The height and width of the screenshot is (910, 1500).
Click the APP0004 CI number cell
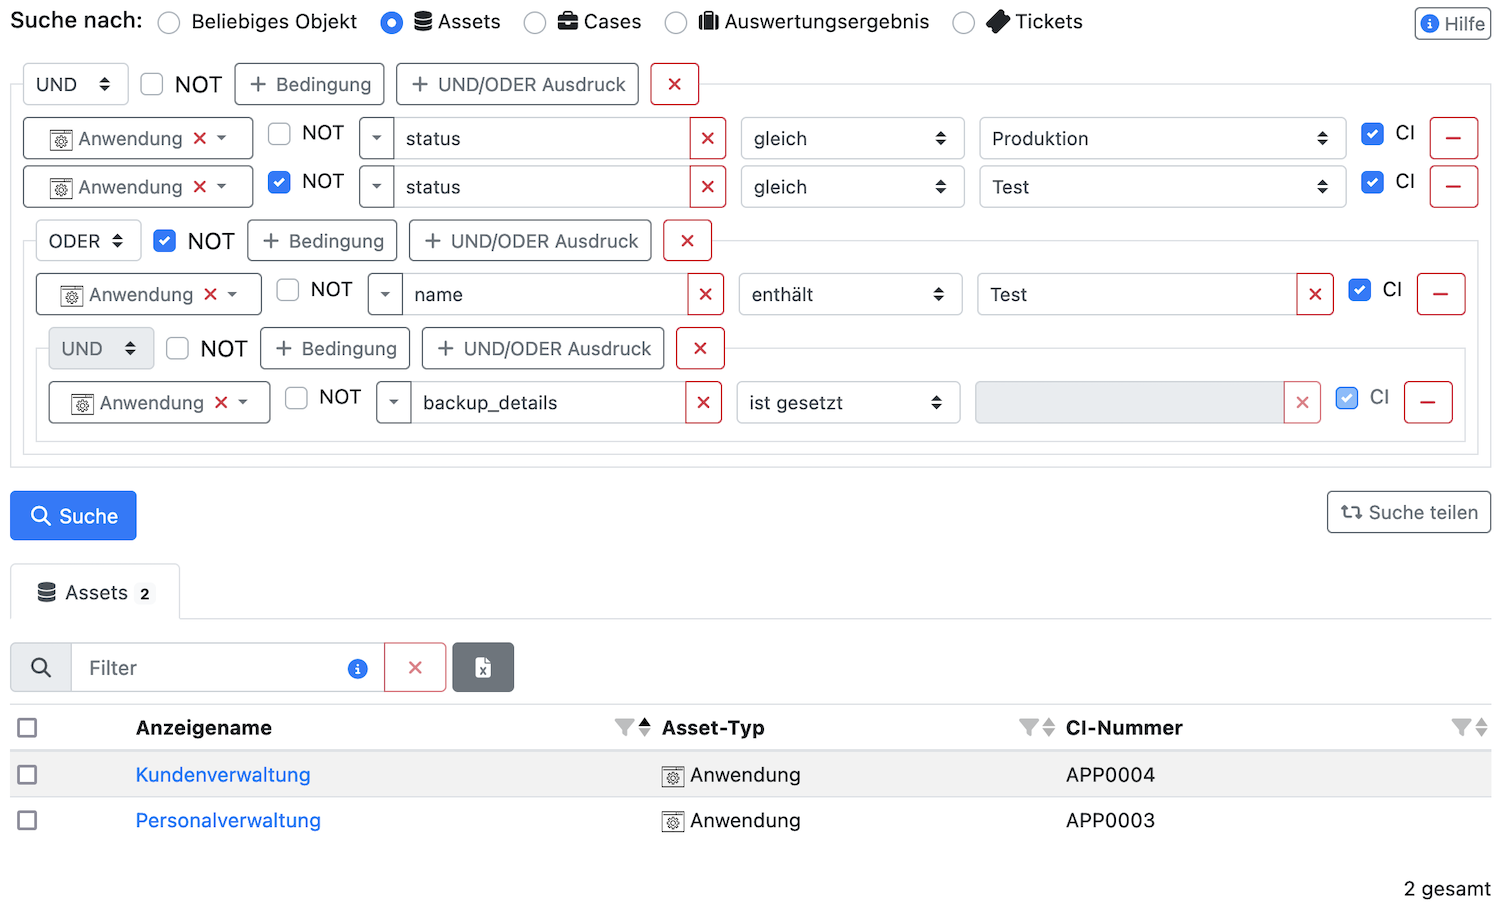(x=1110, y=775)
